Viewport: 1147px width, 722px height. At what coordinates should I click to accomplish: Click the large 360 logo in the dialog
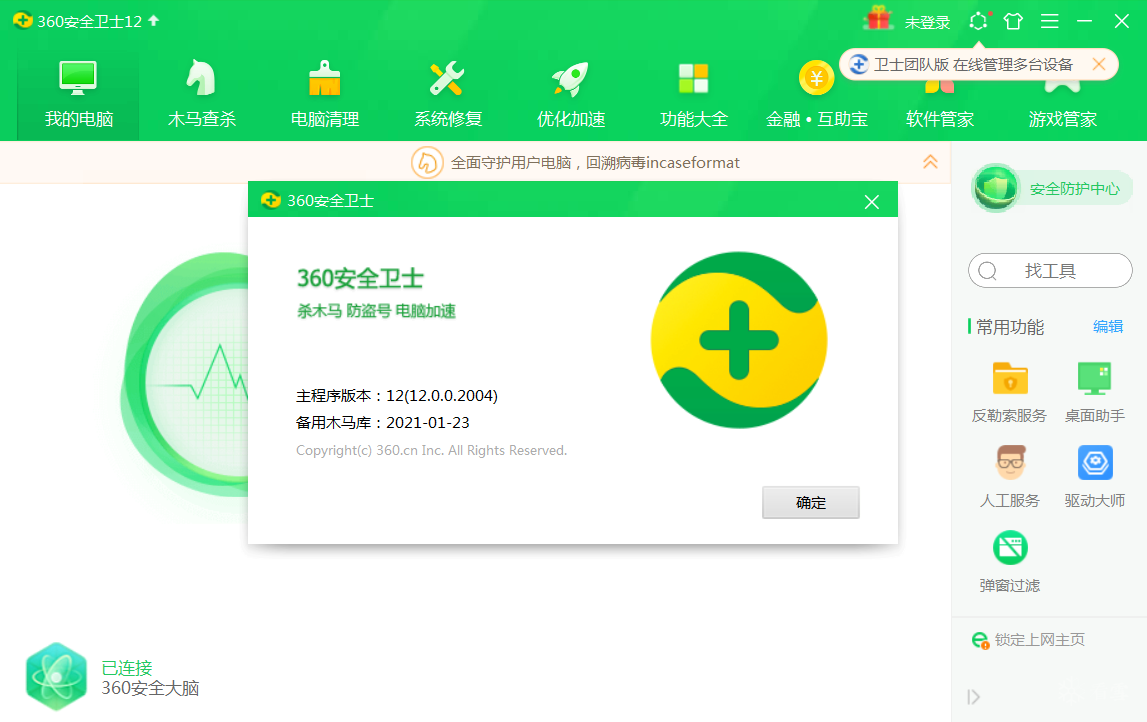click(739, 340)
